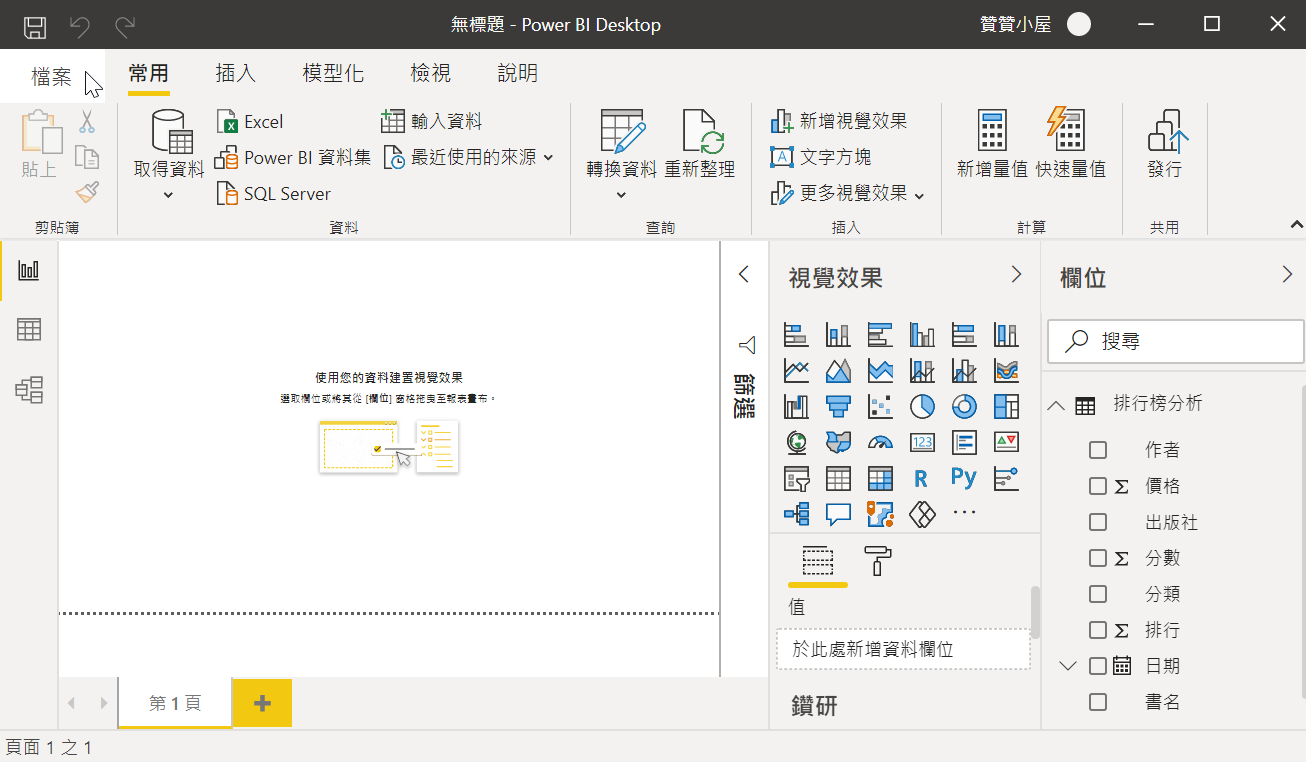
Task: Select the donut chart visual
Action: 964,406
